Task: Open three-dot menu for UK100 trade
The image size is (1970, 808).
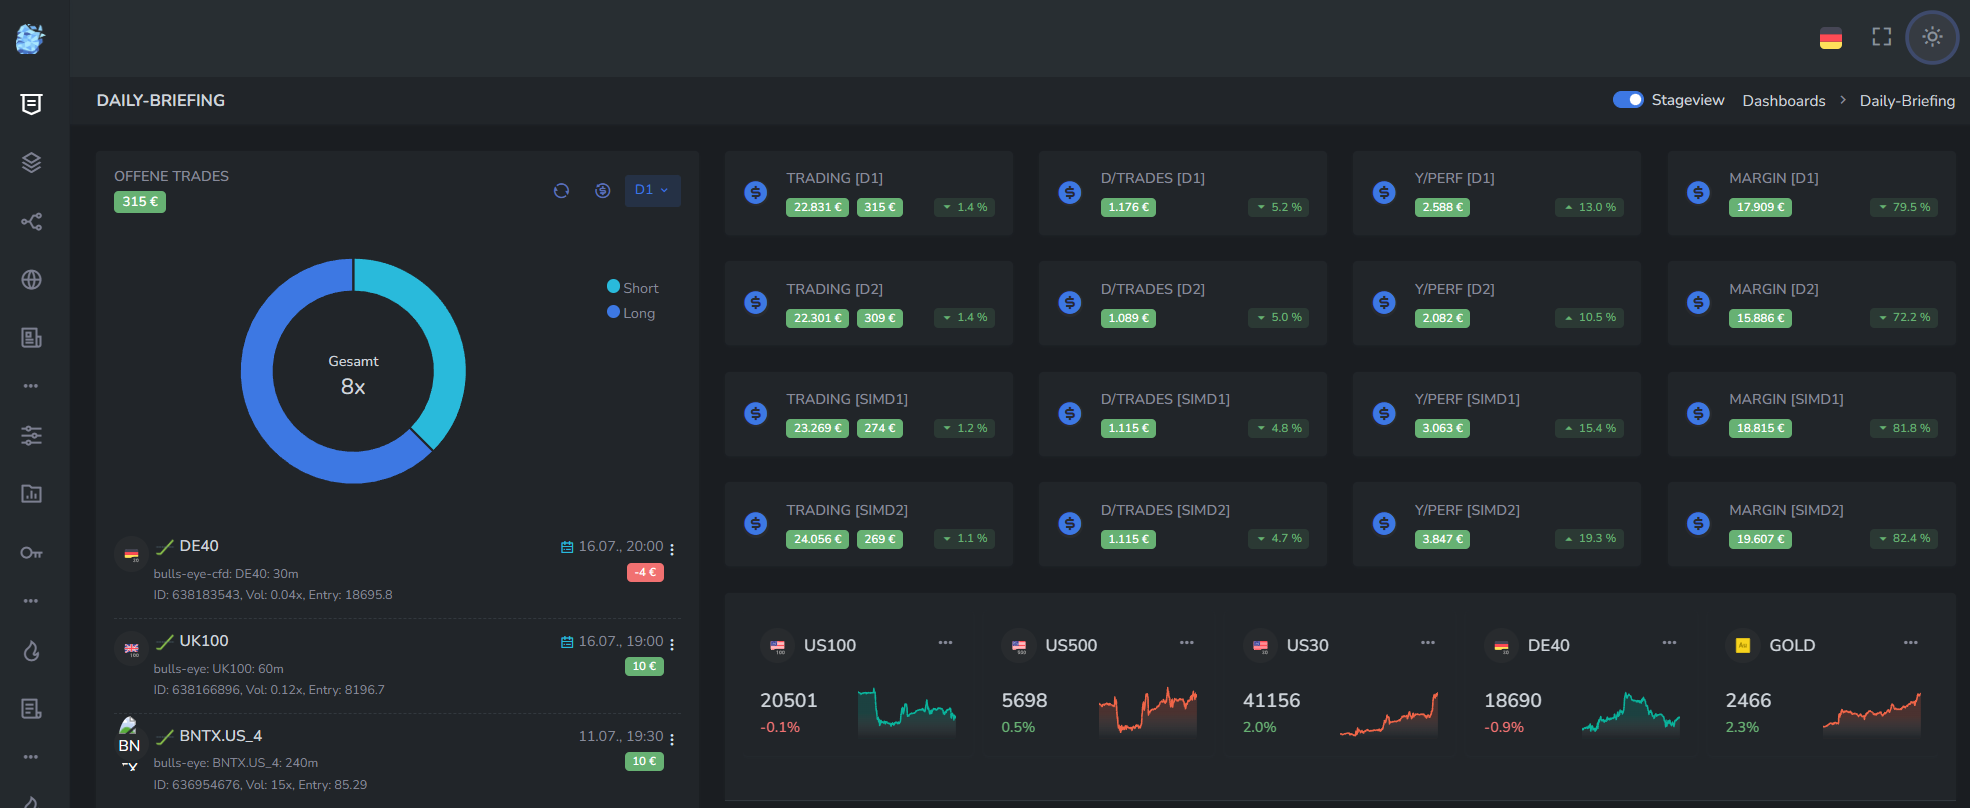Action: tap(672, 644)
